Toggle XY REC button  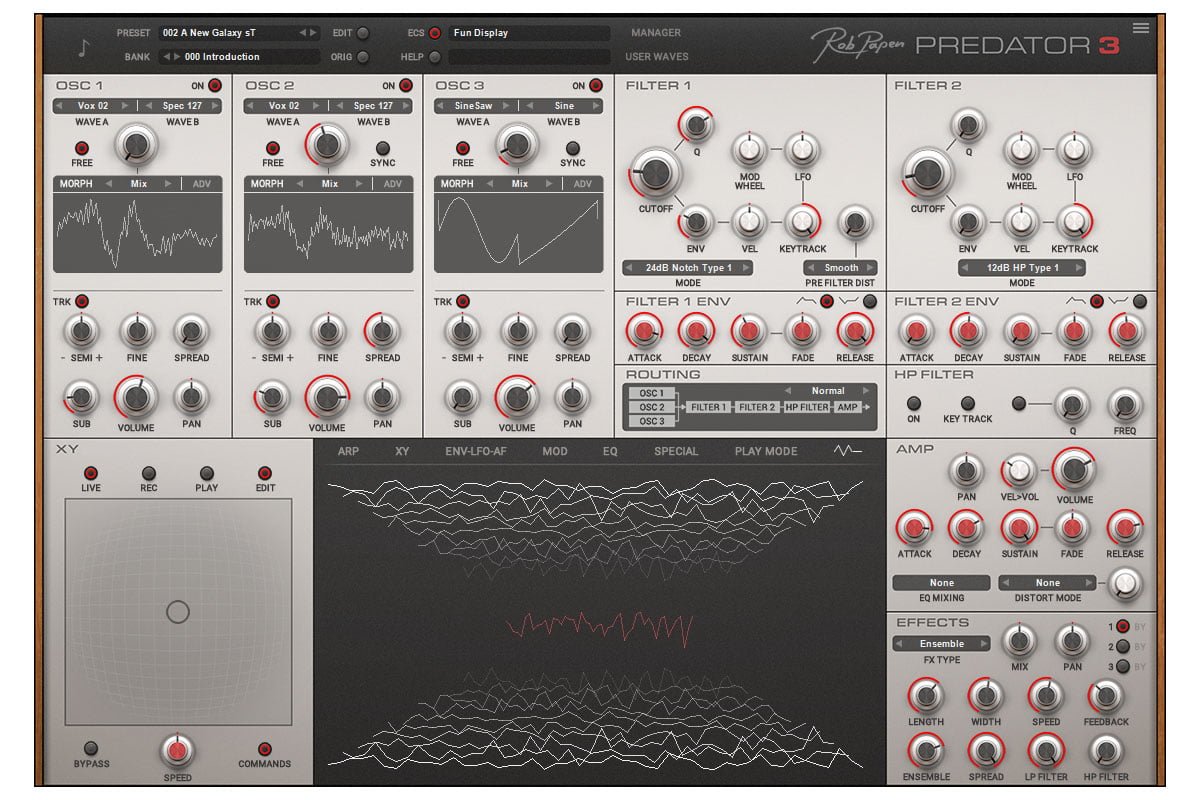149,473
